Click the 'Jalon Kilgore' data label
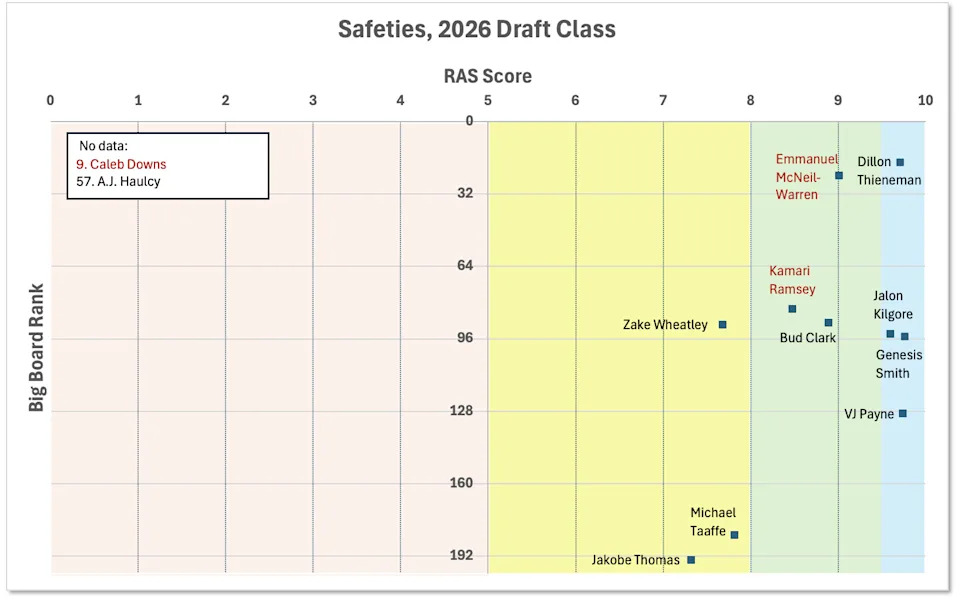The height and width of the screenshot is (602, 960). click(893, 305)
